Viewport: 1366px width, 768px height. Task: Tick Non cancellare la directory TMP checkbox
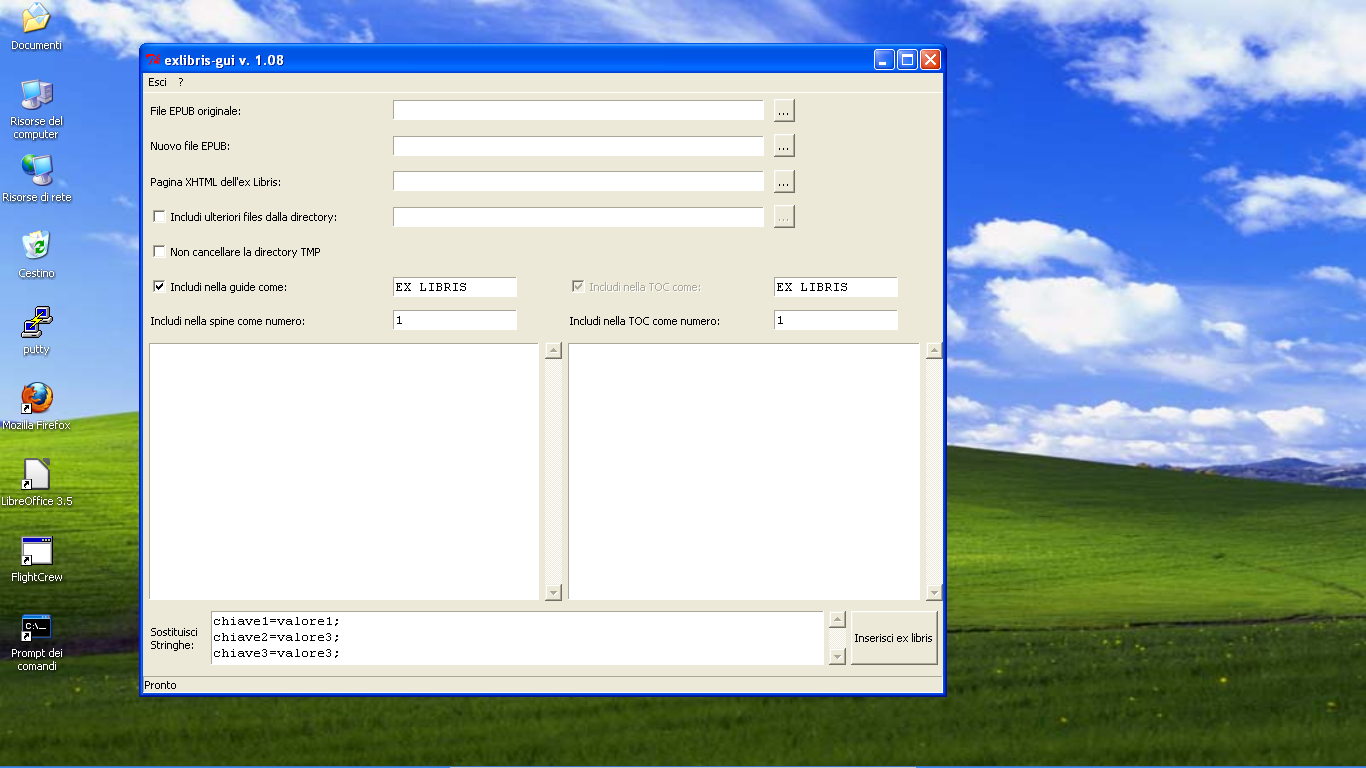coord(159,252)
